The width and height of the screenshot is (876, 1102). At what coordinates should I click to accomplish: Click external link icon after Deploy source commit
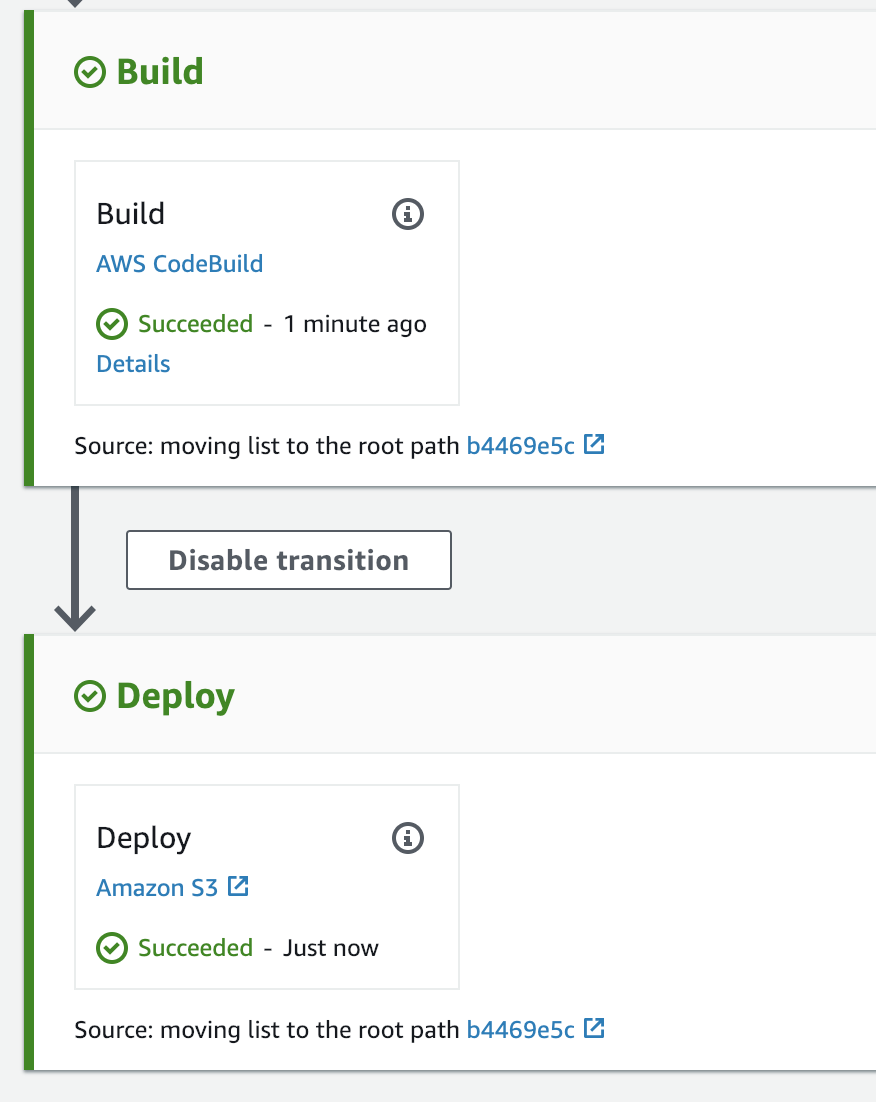594,1028
